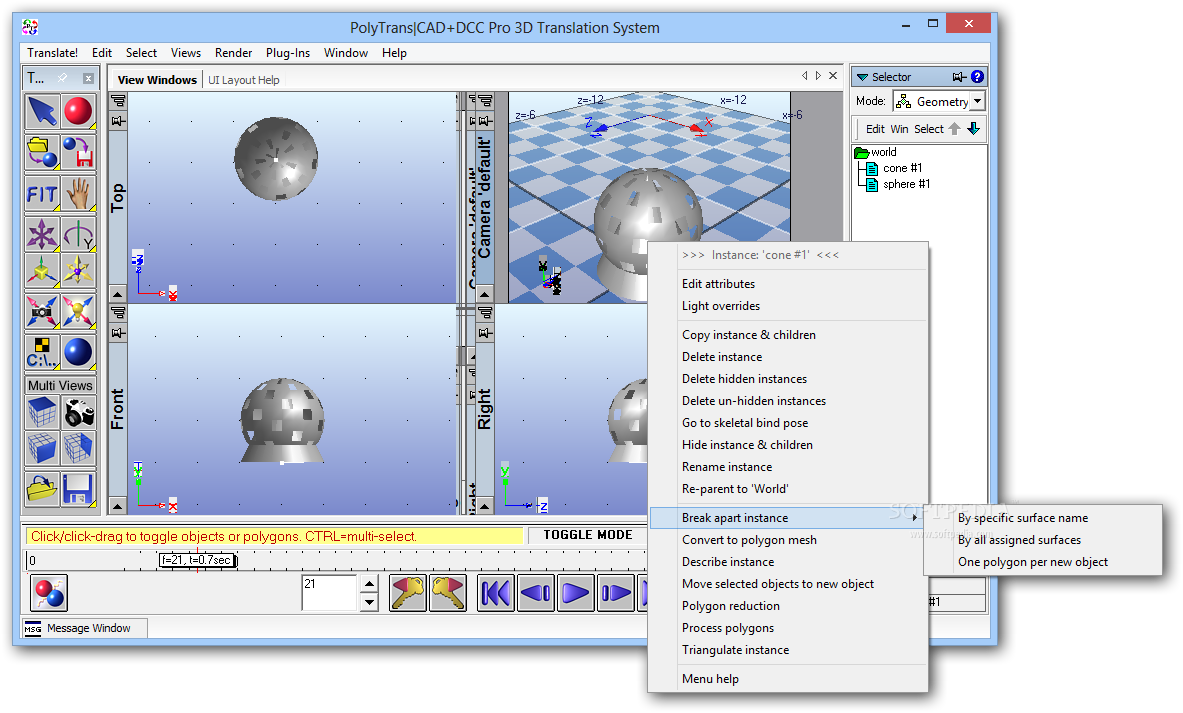The height and width of the screenshot is (713, 1183).
Task: Click the blue floppy disk save icon
Action: point(78,489)
